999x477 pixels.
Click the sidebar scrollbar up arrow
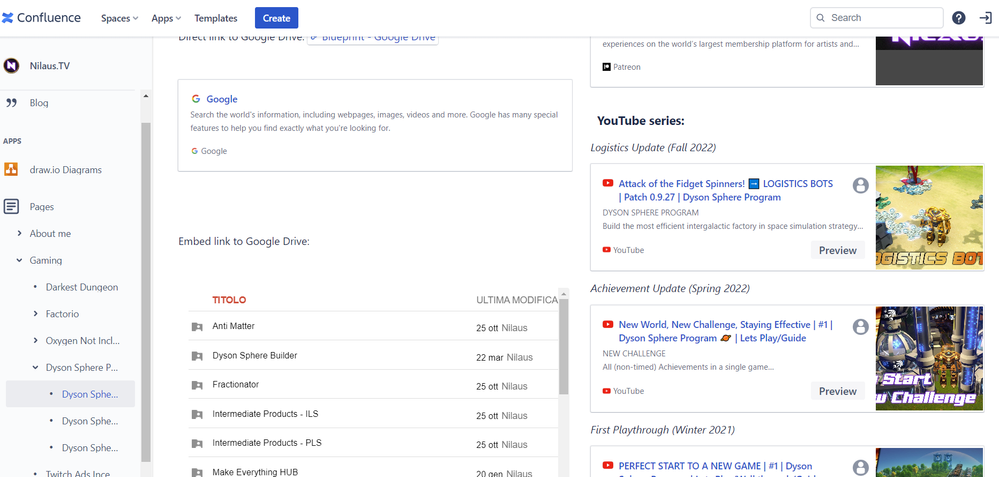coord(145,96)
